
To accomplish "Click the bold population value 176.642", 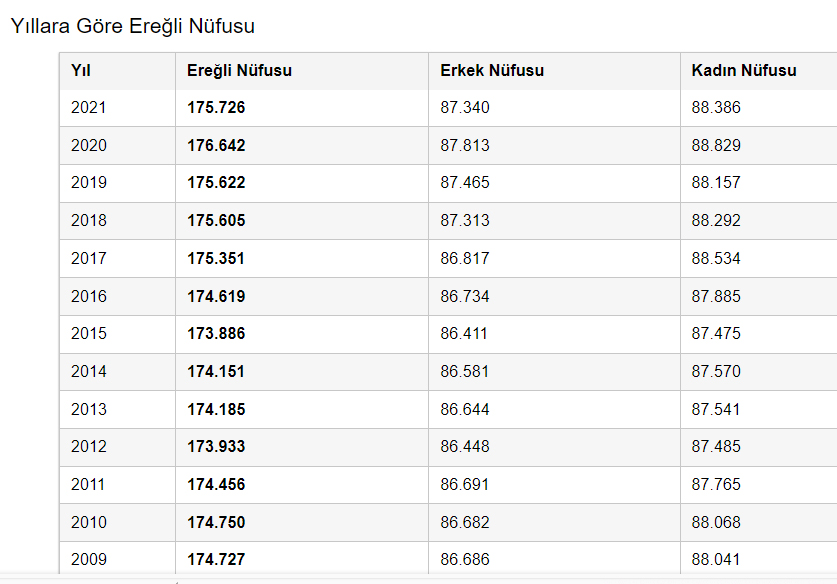I will pos(216,145).
